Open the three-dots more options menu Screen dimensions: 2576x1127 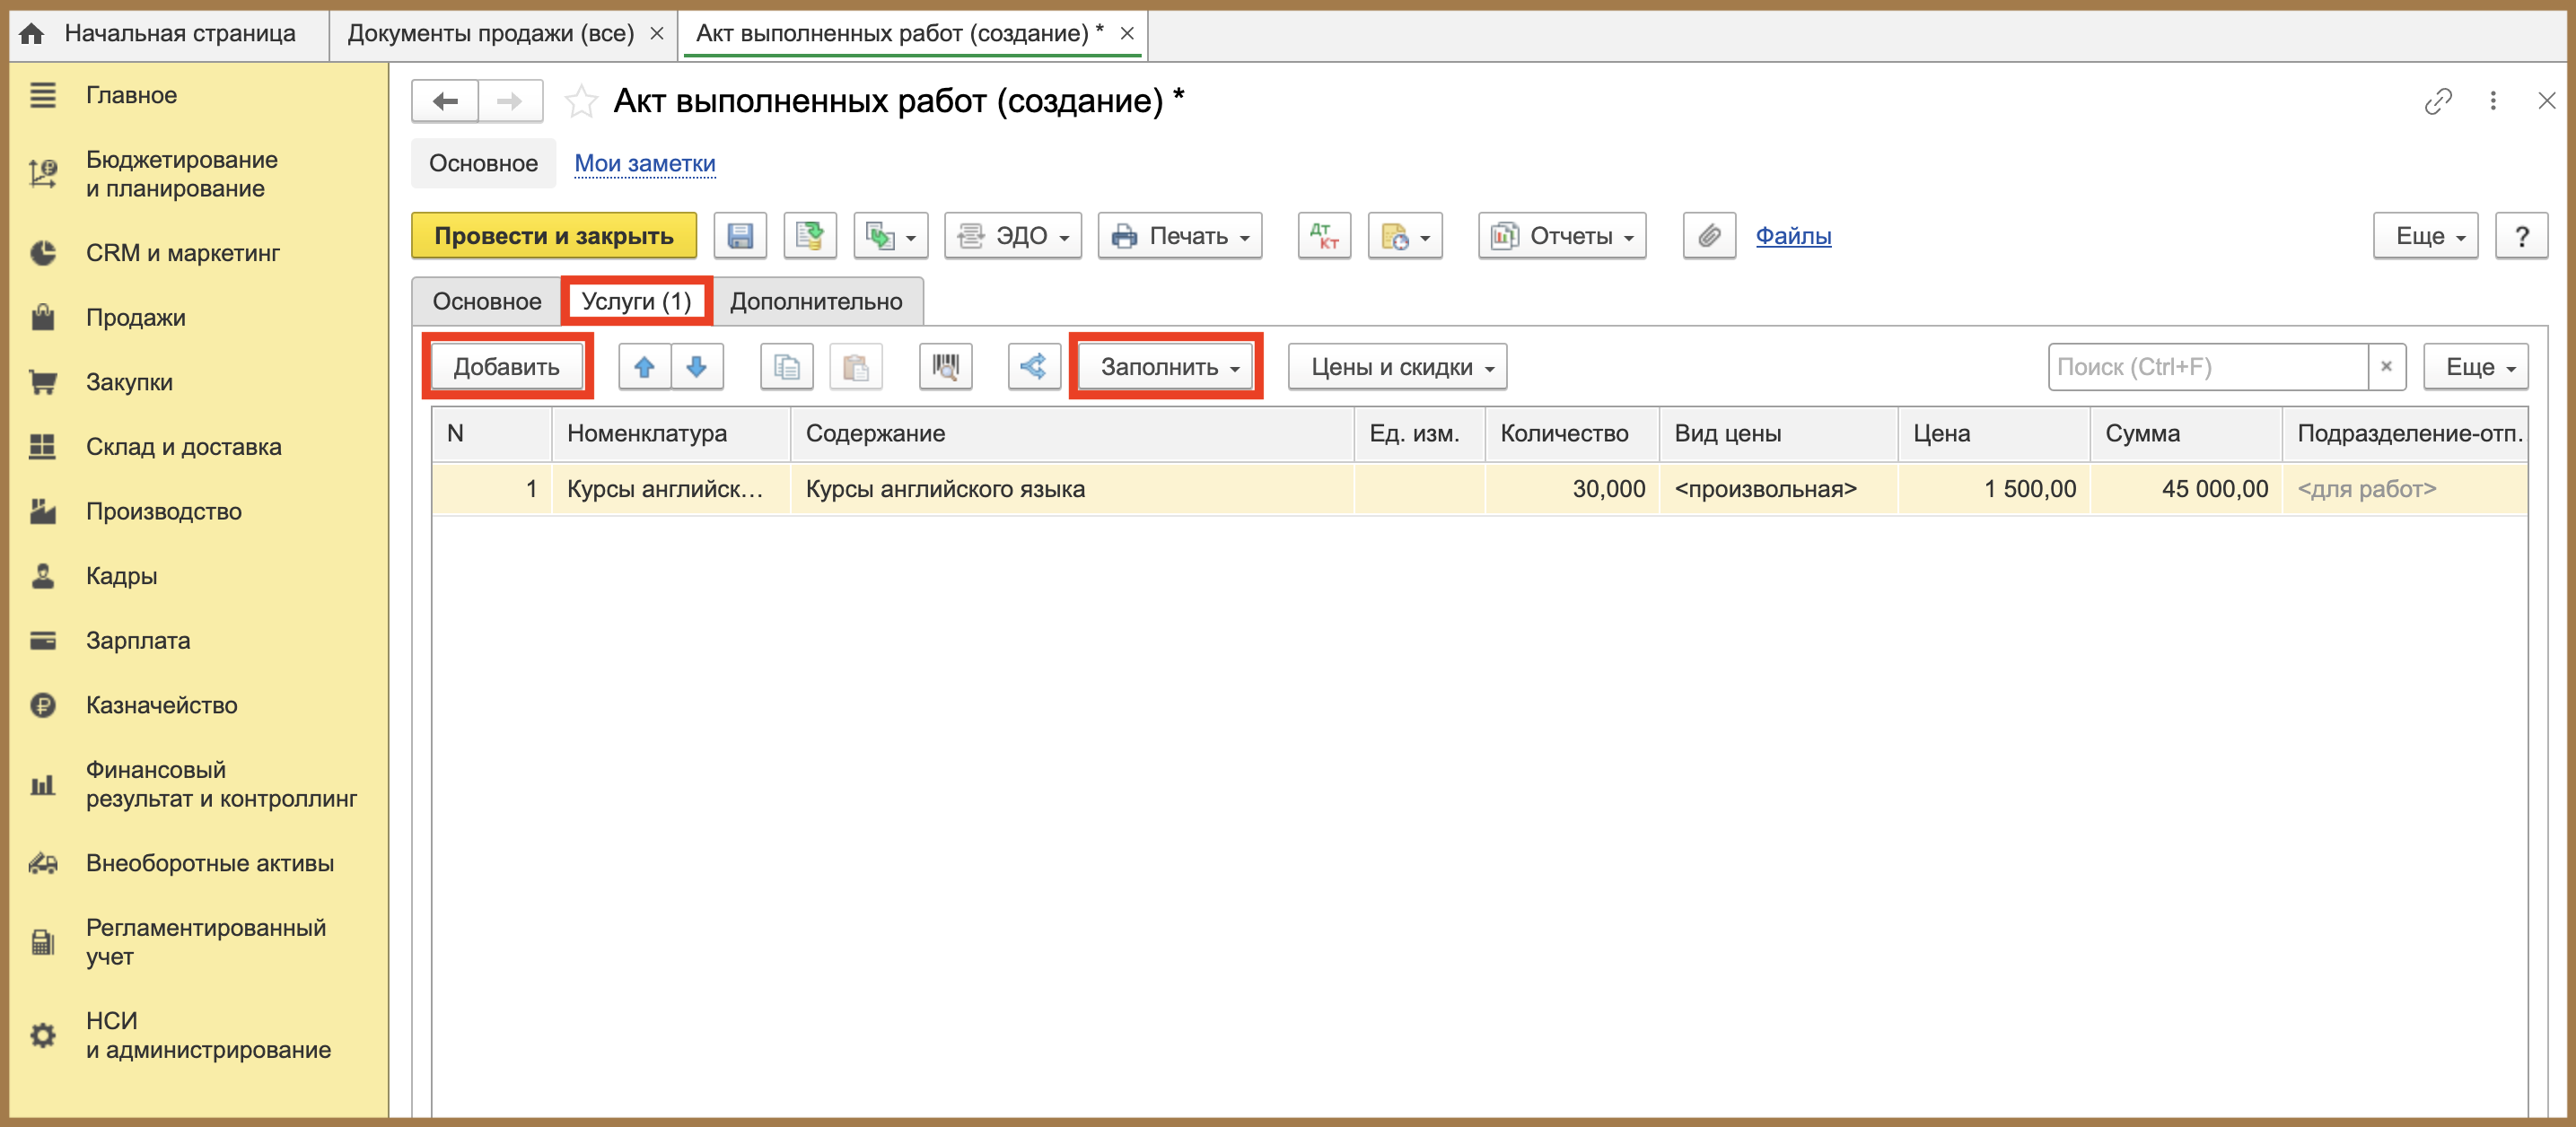click(2493, 101)
